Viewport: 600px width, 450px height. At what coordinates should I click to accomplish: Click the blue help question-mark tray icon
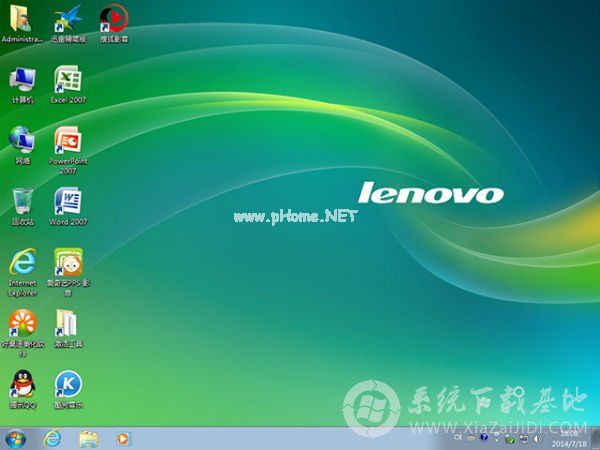[484, 437]
